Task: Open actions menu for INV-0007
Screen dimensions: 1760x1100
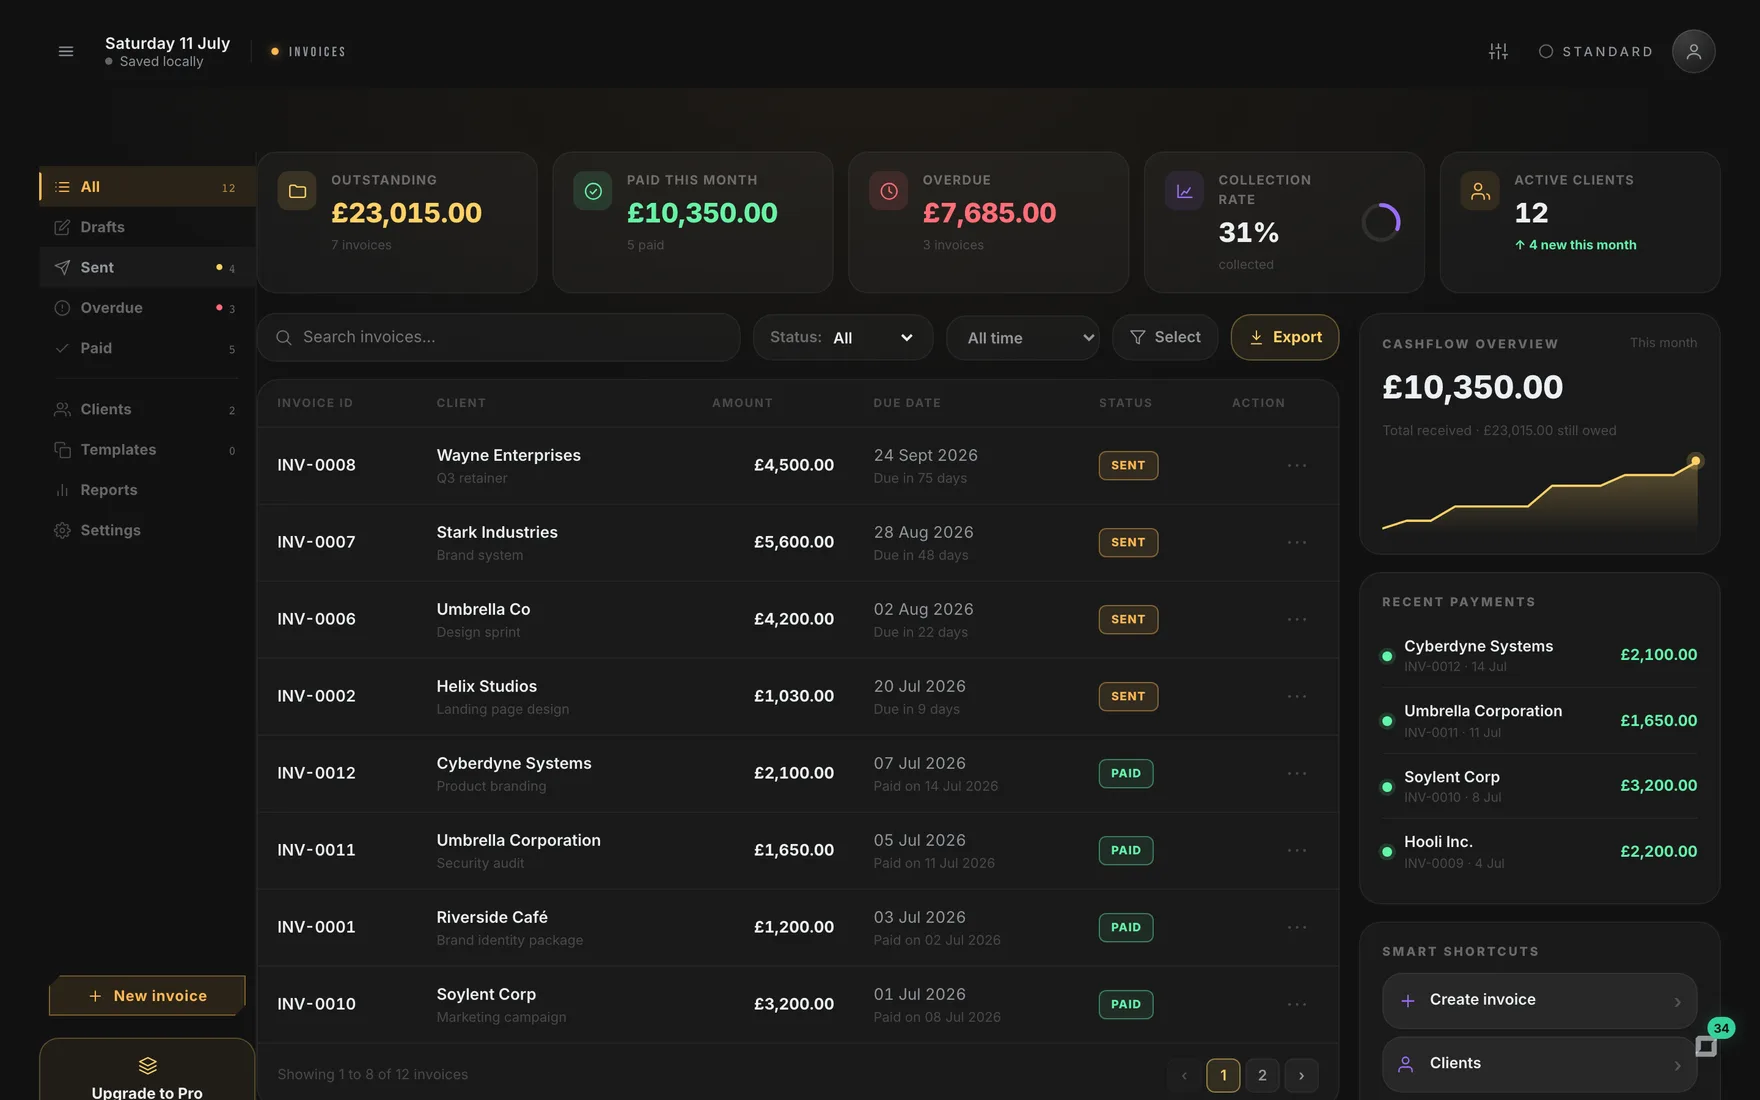Action: tap(1297, 542)
